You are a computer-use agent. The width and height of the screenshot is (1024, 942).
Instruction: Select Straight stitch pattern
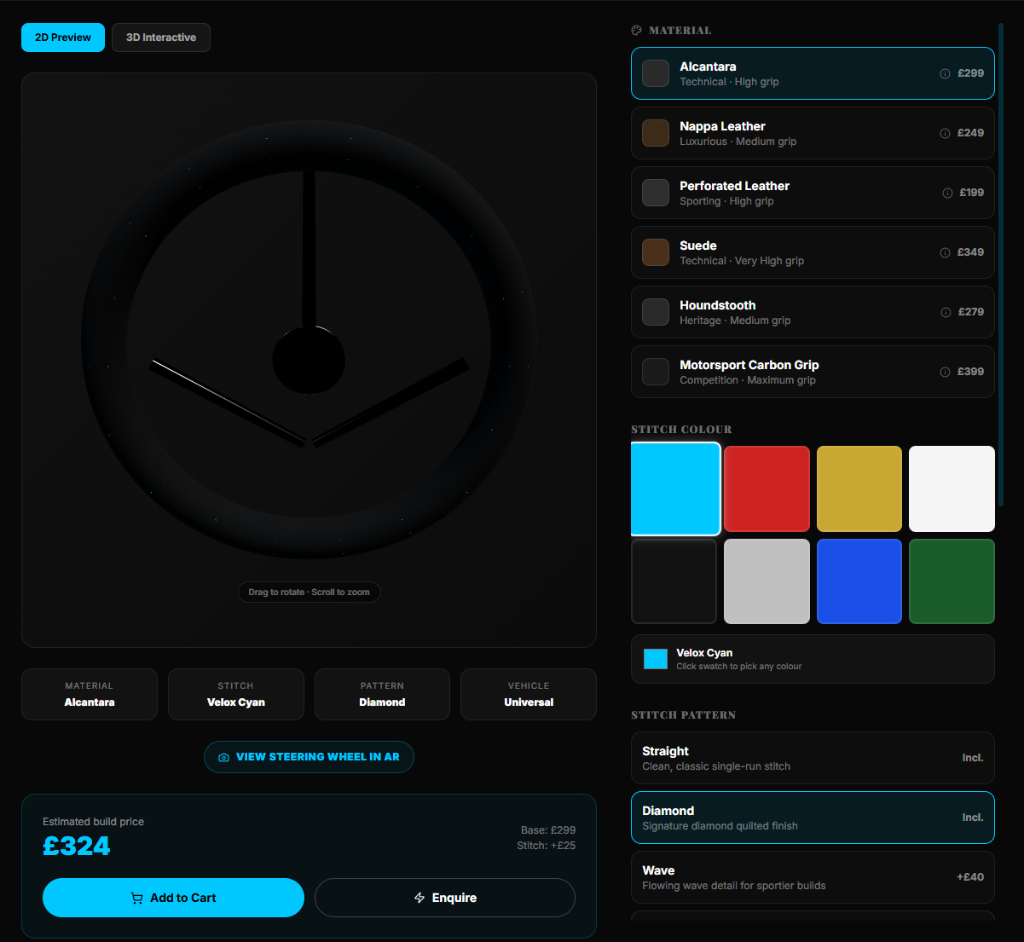812,758
